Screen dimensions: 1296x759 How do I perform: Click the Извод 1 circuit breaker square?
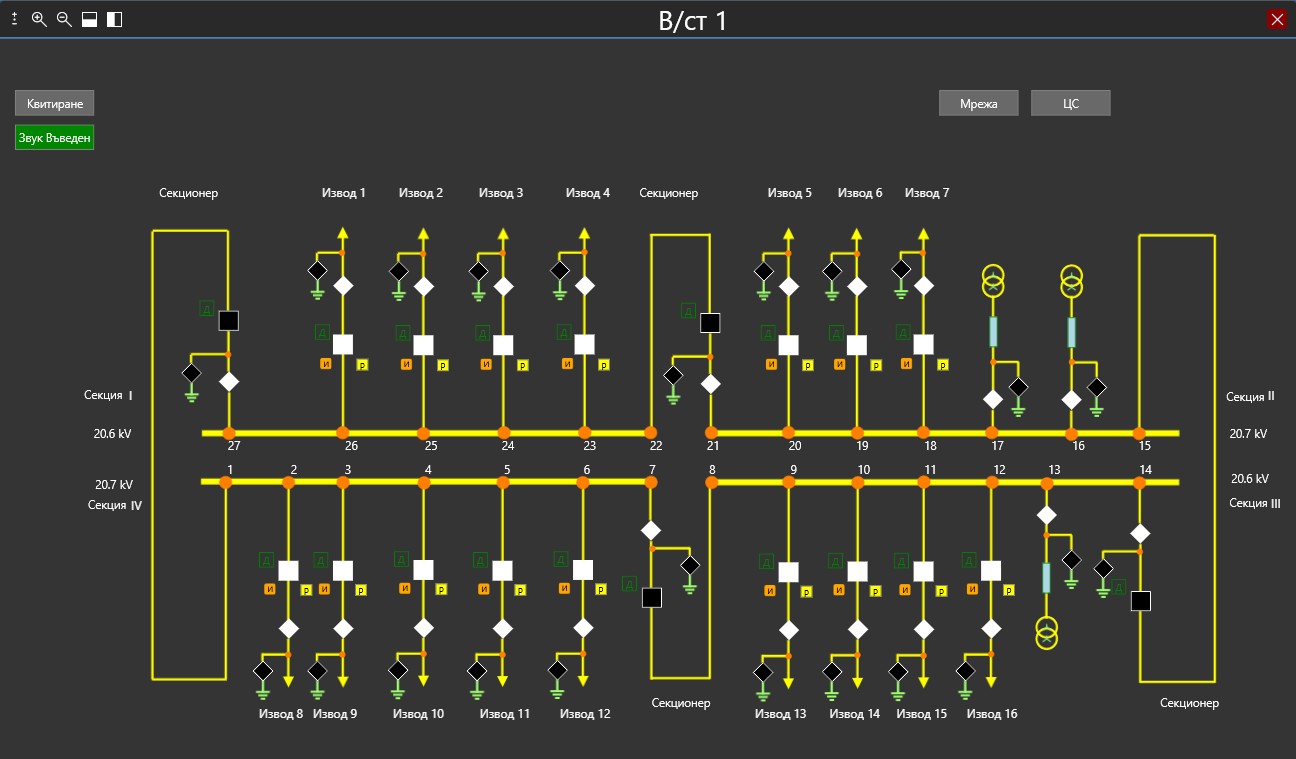click(343, 344)
